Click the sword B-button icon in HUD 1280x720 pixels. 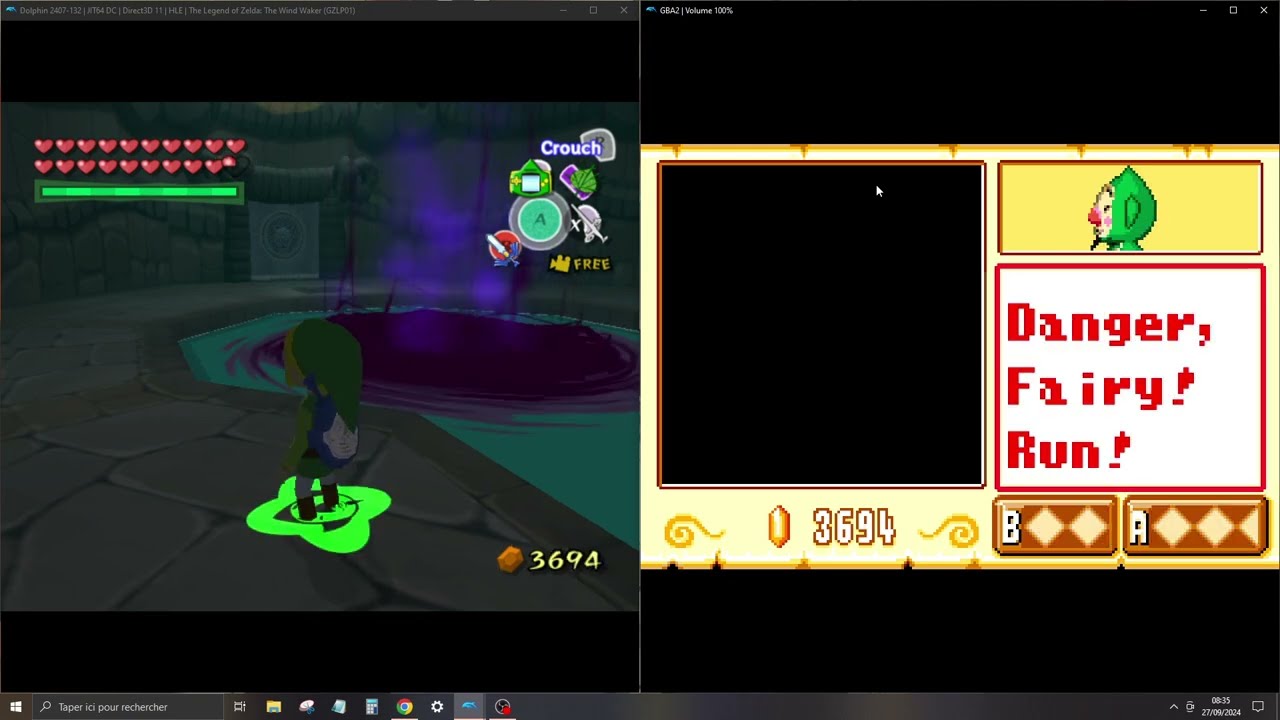(504, 247)
